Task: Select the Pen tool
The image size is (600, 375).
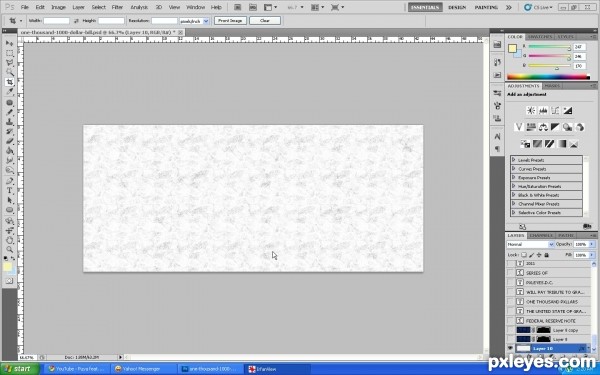Action: click(10, 181)
